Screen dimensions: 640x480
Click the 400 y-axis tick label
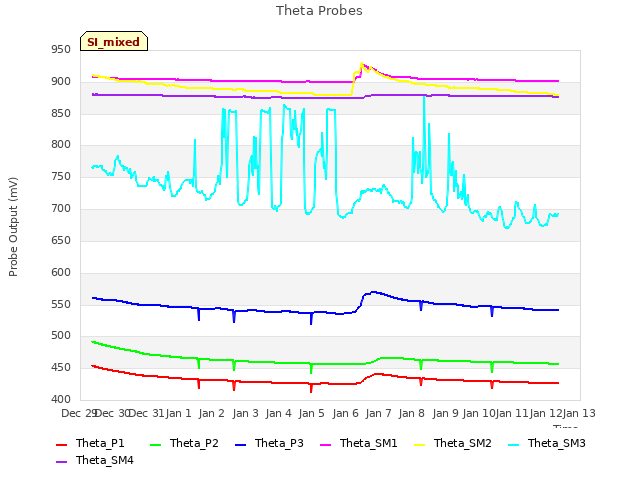[61, 399]
